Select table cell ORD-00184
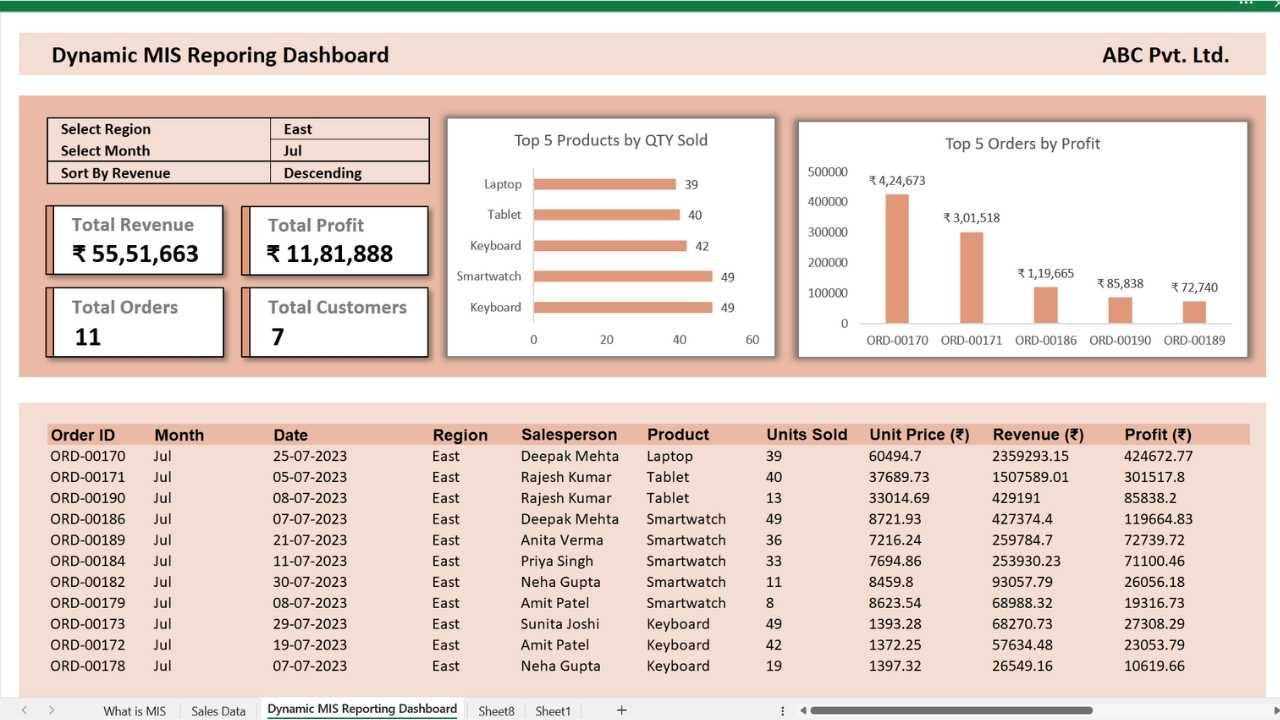The width and height of the screenshot is (1280, 720). point(88,561)
